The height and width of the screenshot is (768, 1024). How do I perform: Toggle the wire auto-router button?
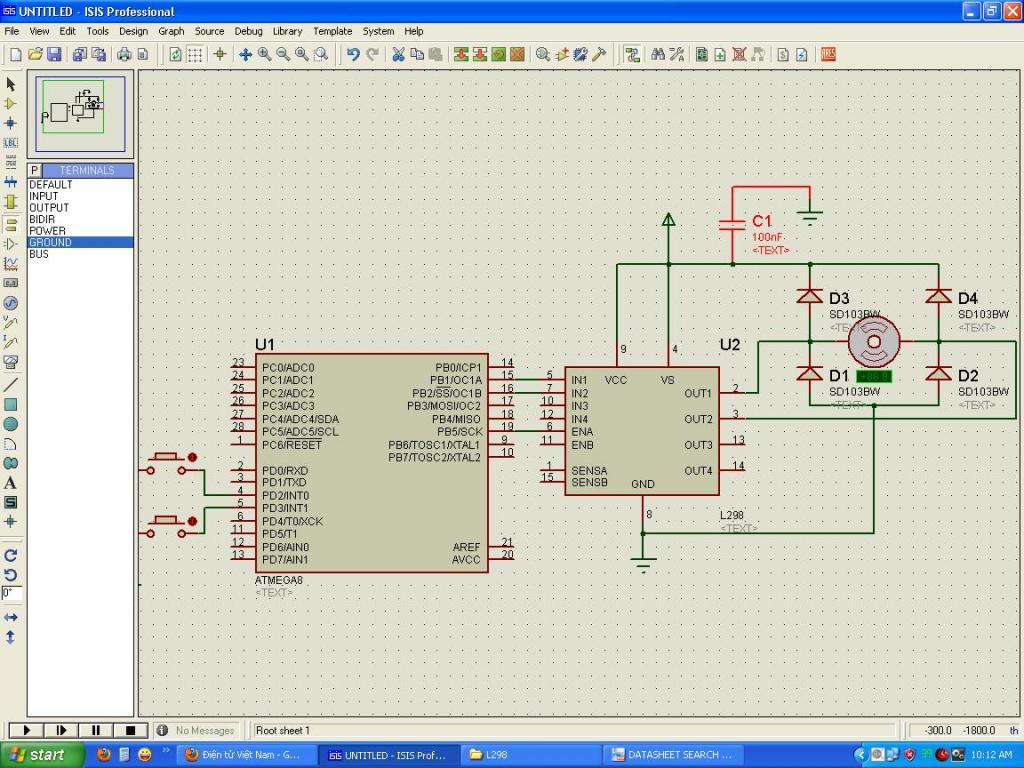632,54
